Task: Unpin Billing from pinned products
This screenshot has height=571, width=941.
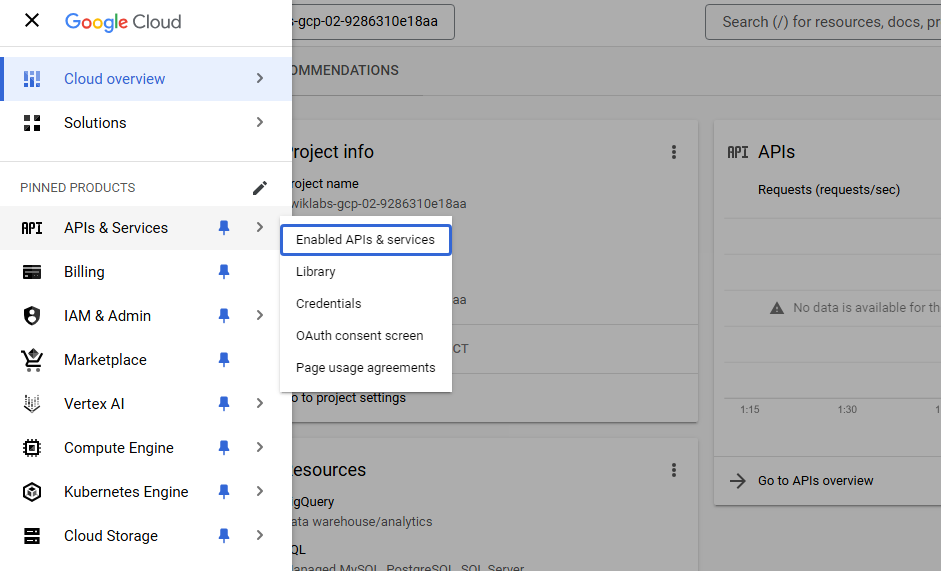Action: 224,272
